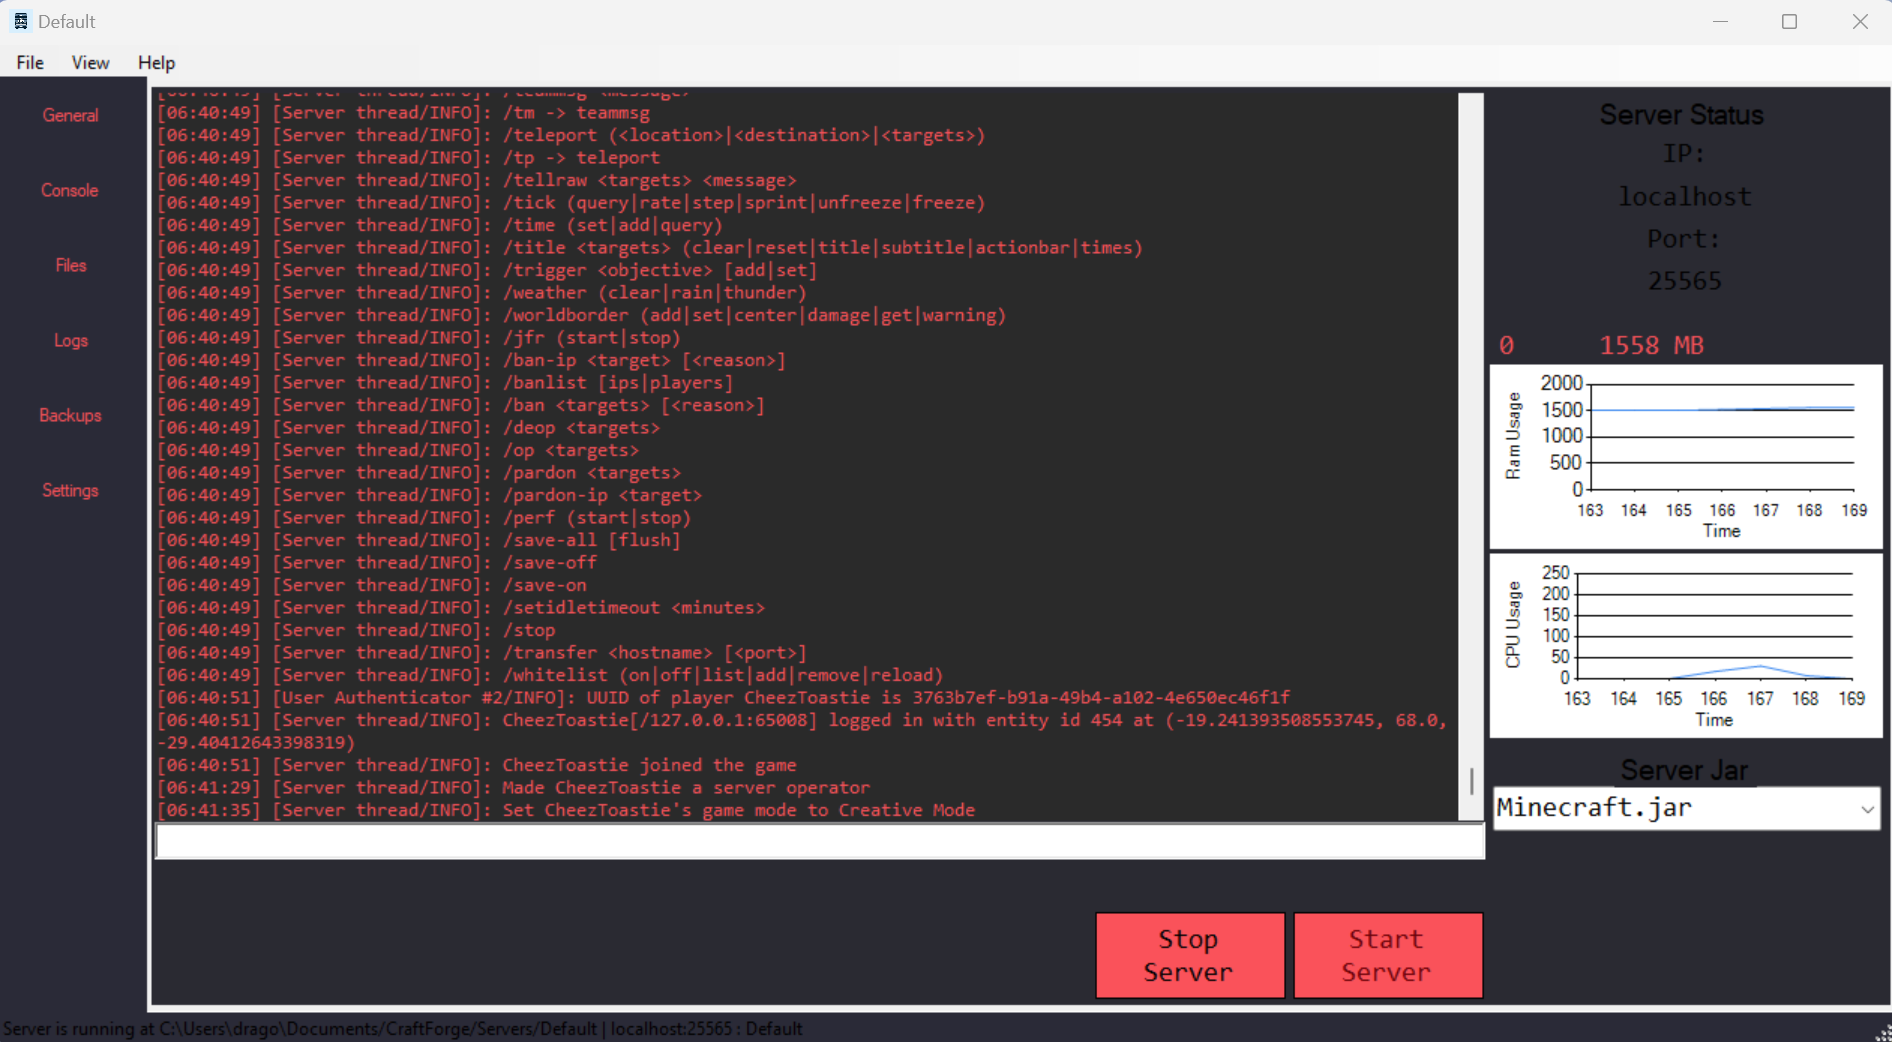
Task: Click the '/transfer <hostname>' log line
Action: [x=482, y=652]
